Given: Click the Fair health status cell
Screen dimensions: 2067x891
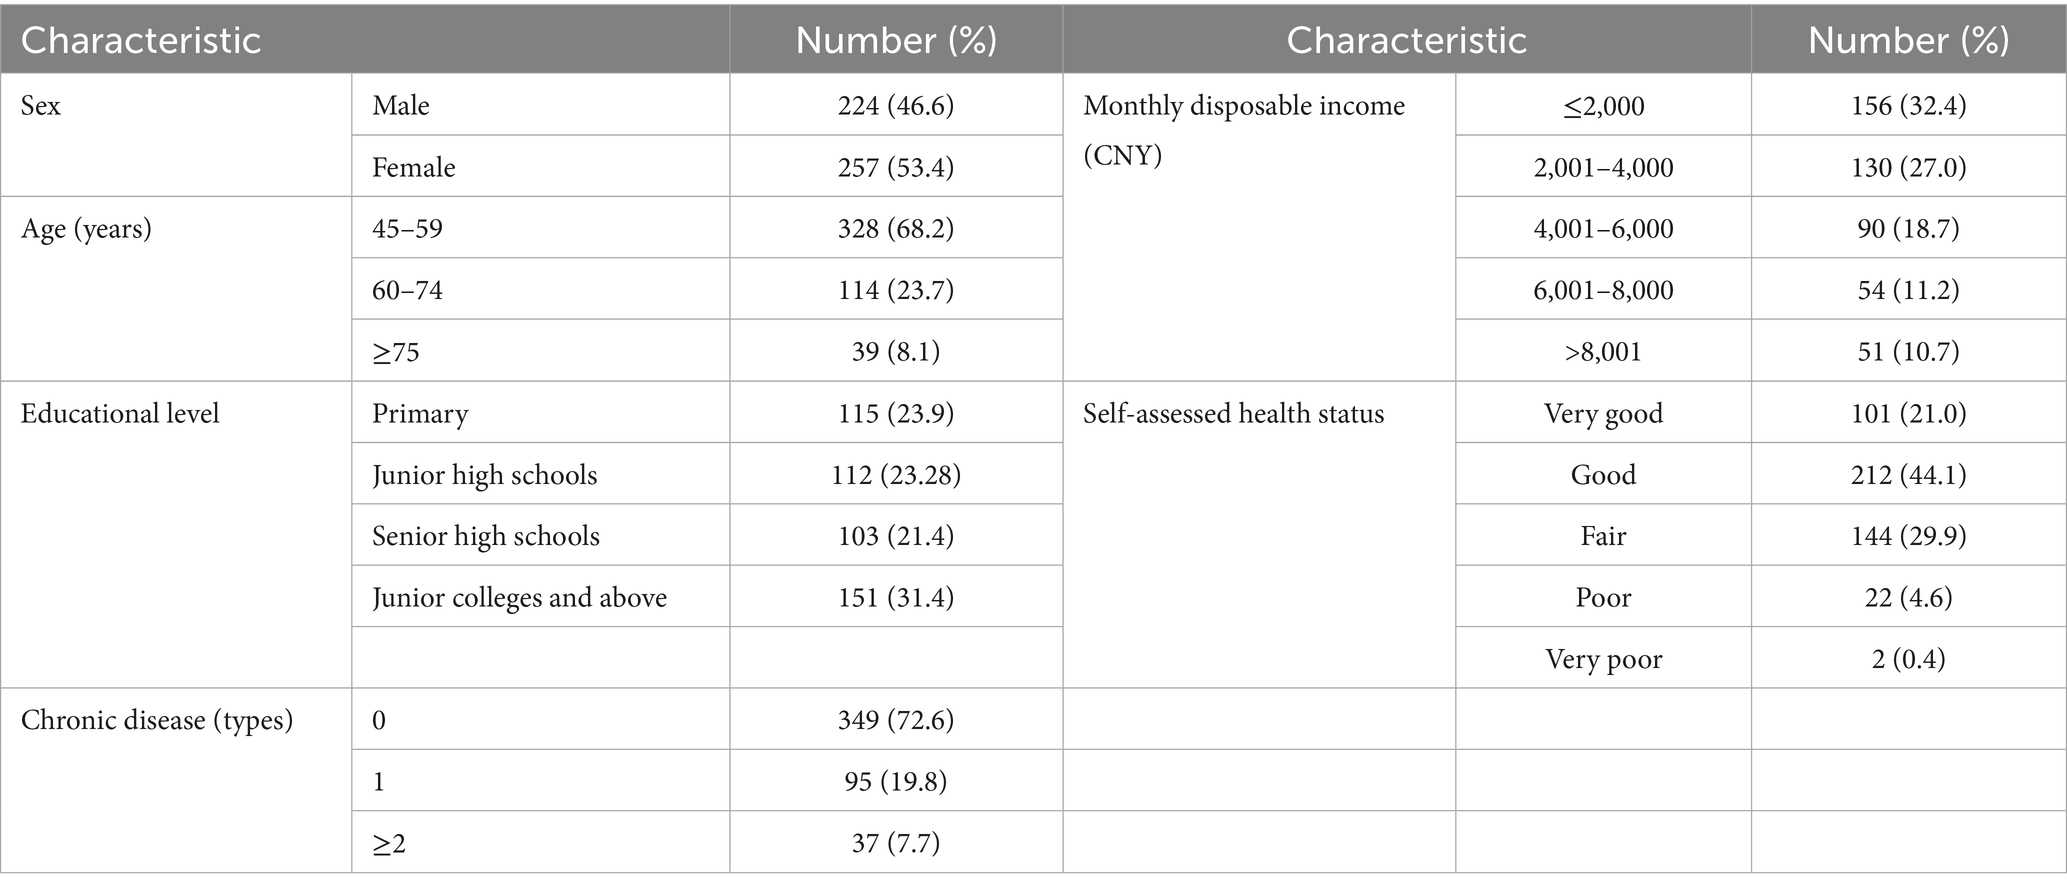Looking at the screenshot, I should (1603, 536).
